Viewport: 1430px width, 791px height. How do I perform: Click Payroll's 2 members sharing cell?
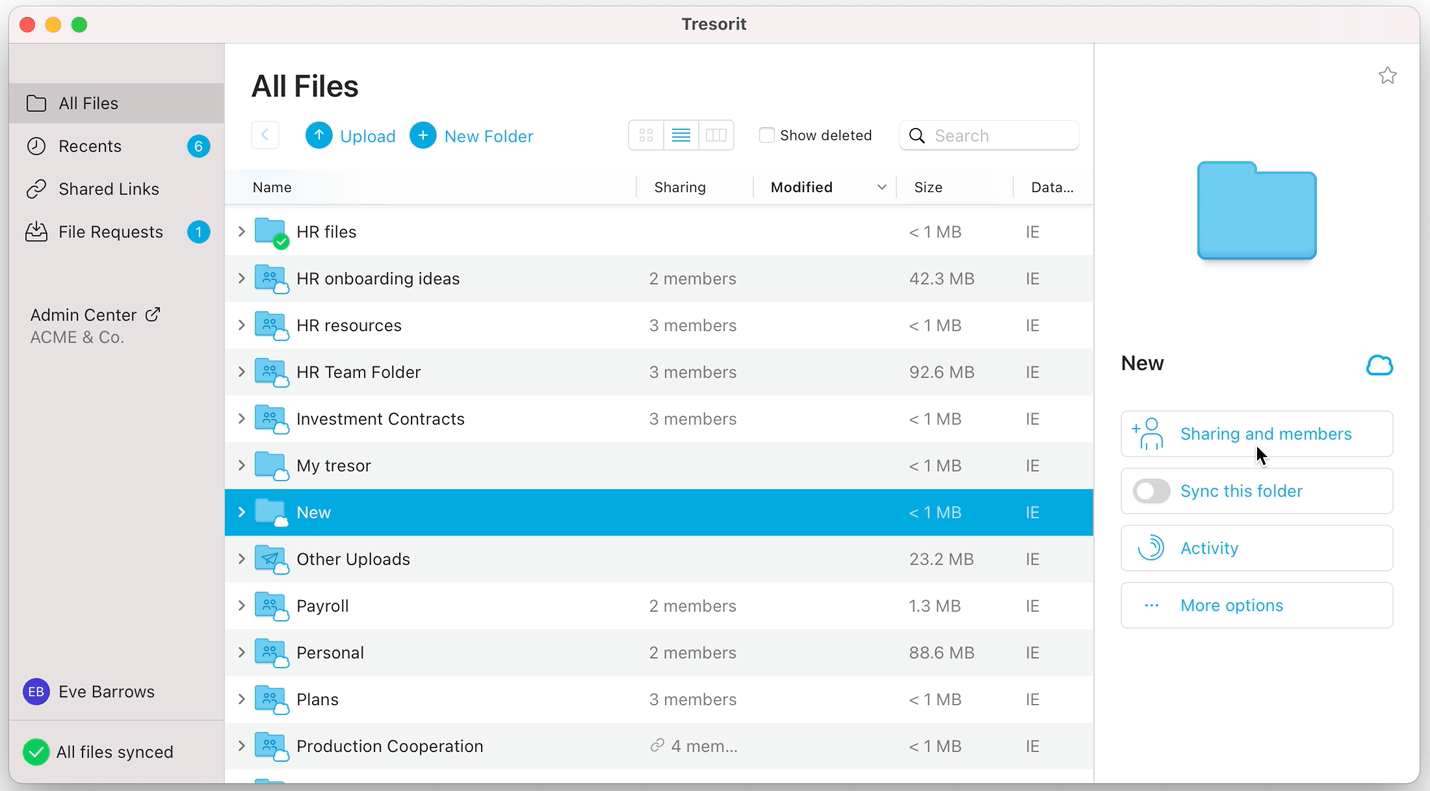pos(693,606)
